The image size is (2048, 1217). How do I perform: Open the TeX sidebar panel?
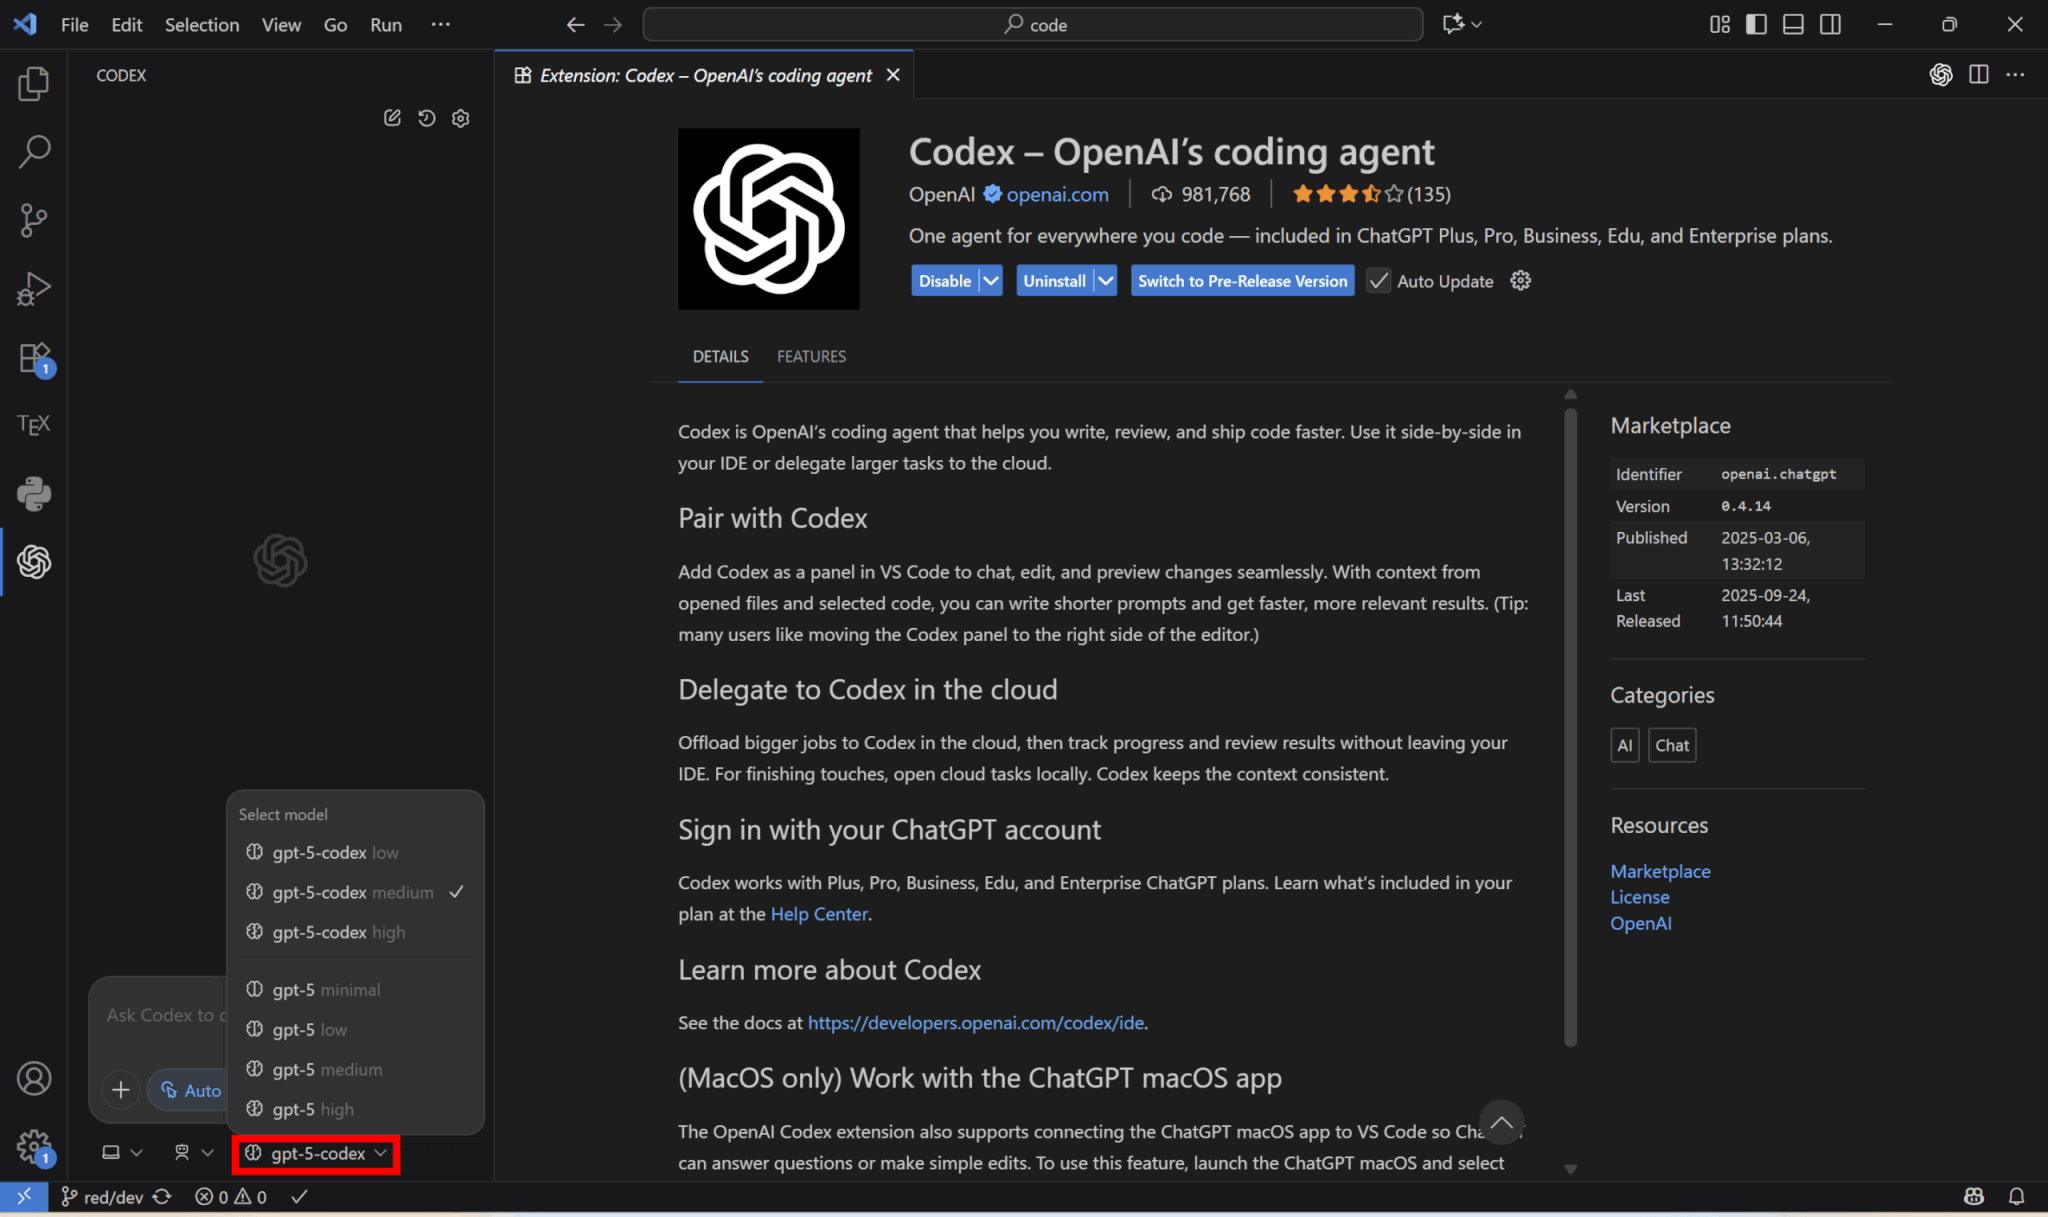pos(33,425)
